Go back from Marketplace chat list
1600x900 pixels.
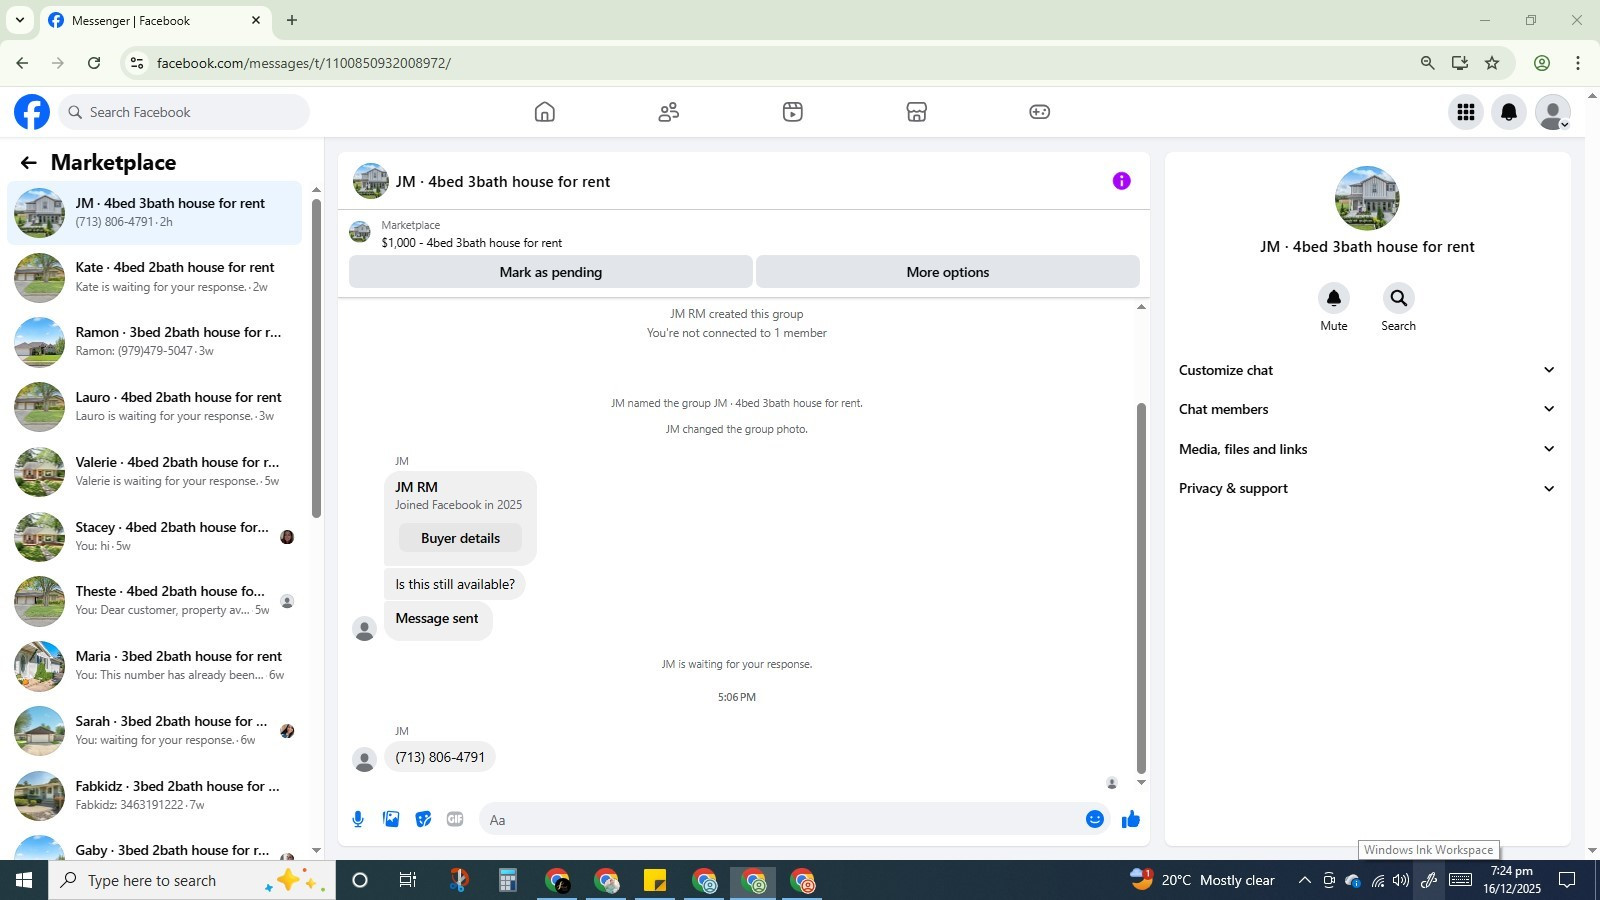28,162
